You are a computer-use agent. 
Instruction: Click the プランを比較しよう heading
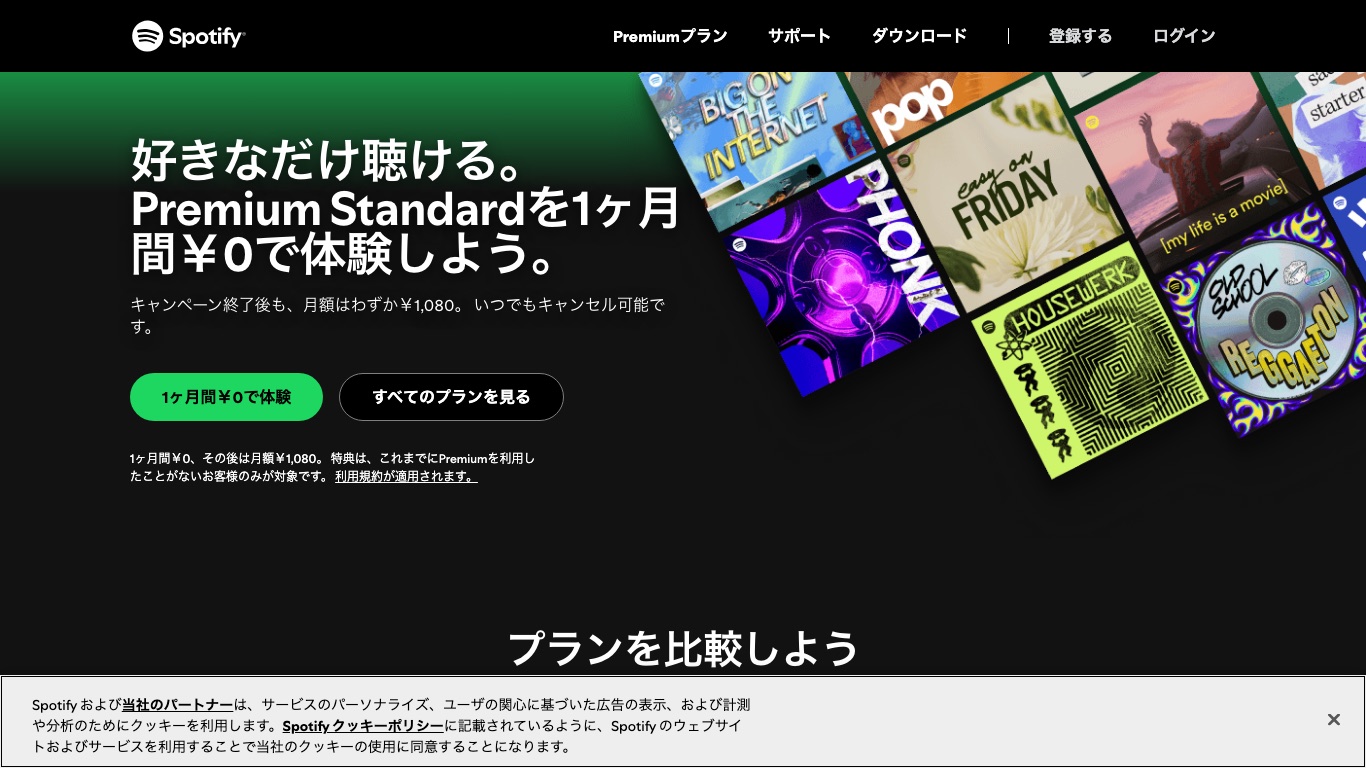(x=683, y=648)
